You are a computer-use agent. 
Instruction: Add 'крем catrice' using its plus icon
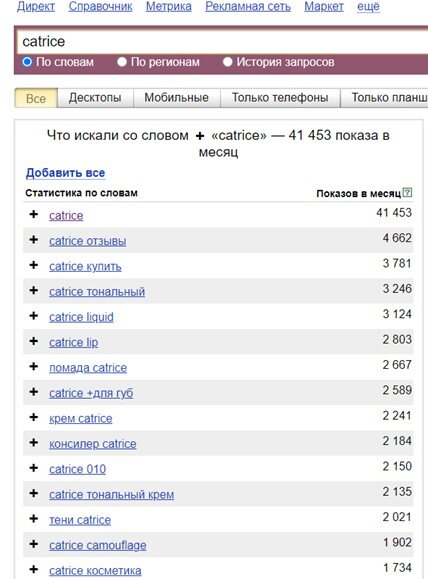tap(34, 417)
